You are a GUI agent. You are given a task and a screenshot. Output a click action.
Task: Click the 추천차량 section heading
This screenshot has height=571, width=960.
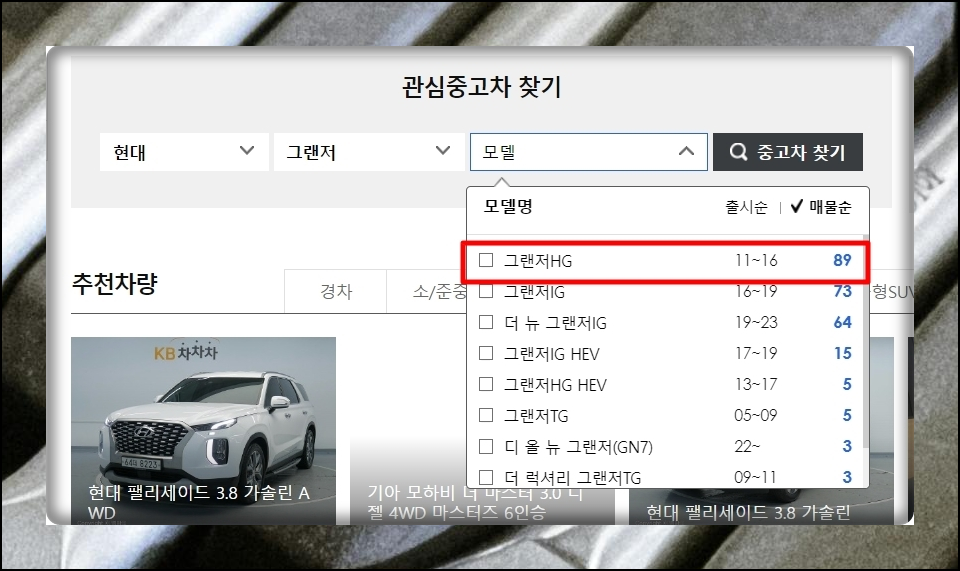tap(115, 283)
